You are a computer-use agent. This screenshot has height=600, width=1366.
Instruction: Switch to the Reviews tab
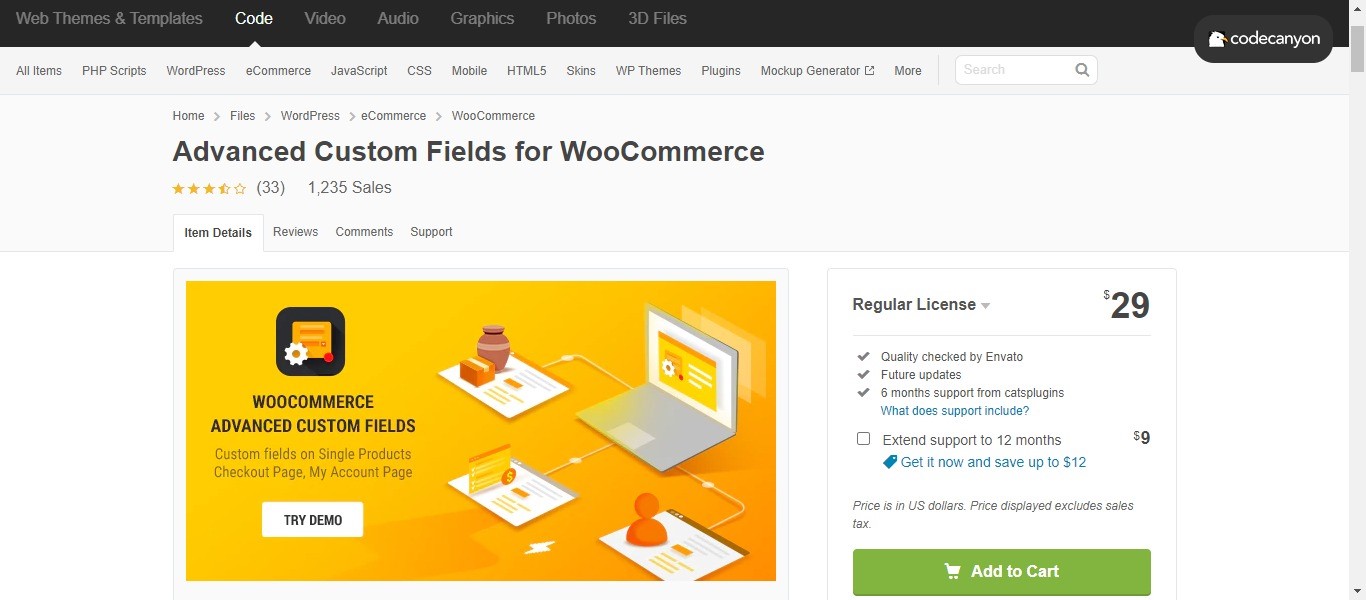pyautogui.click(x=295, y=232)
